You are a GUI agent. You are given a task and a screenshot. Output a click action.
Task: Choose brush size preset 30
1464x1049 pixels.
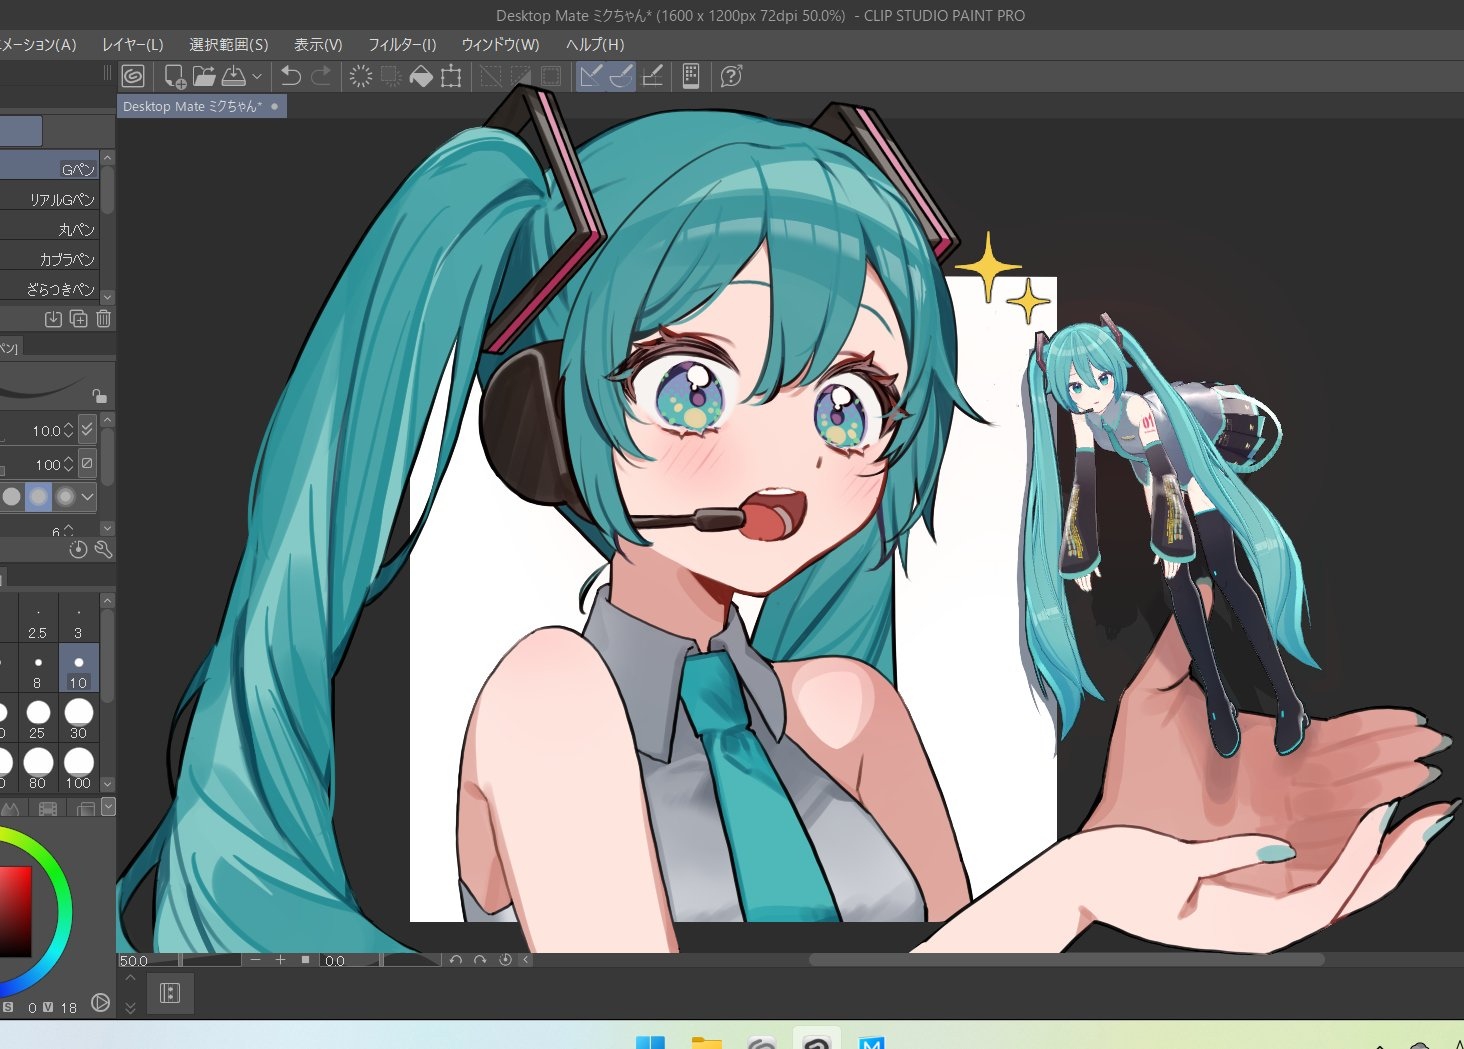tap(78, 718)
